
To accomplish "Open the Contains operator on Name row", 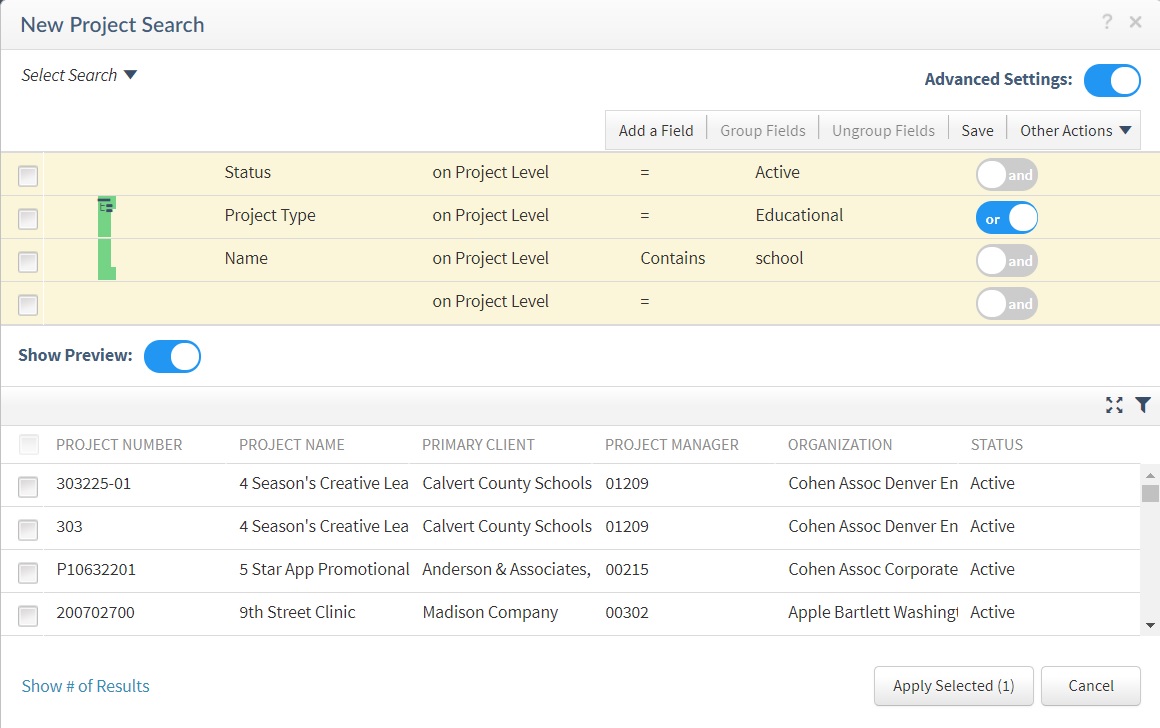I will (672, 258).
